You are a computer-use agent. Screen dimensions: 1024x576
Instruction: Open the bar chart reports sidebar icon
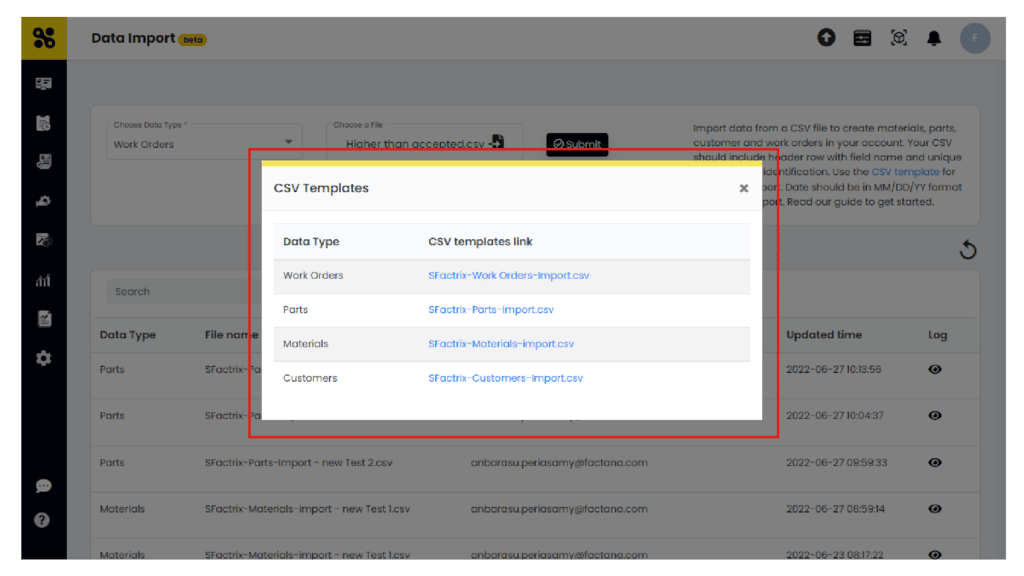[44, 280]
